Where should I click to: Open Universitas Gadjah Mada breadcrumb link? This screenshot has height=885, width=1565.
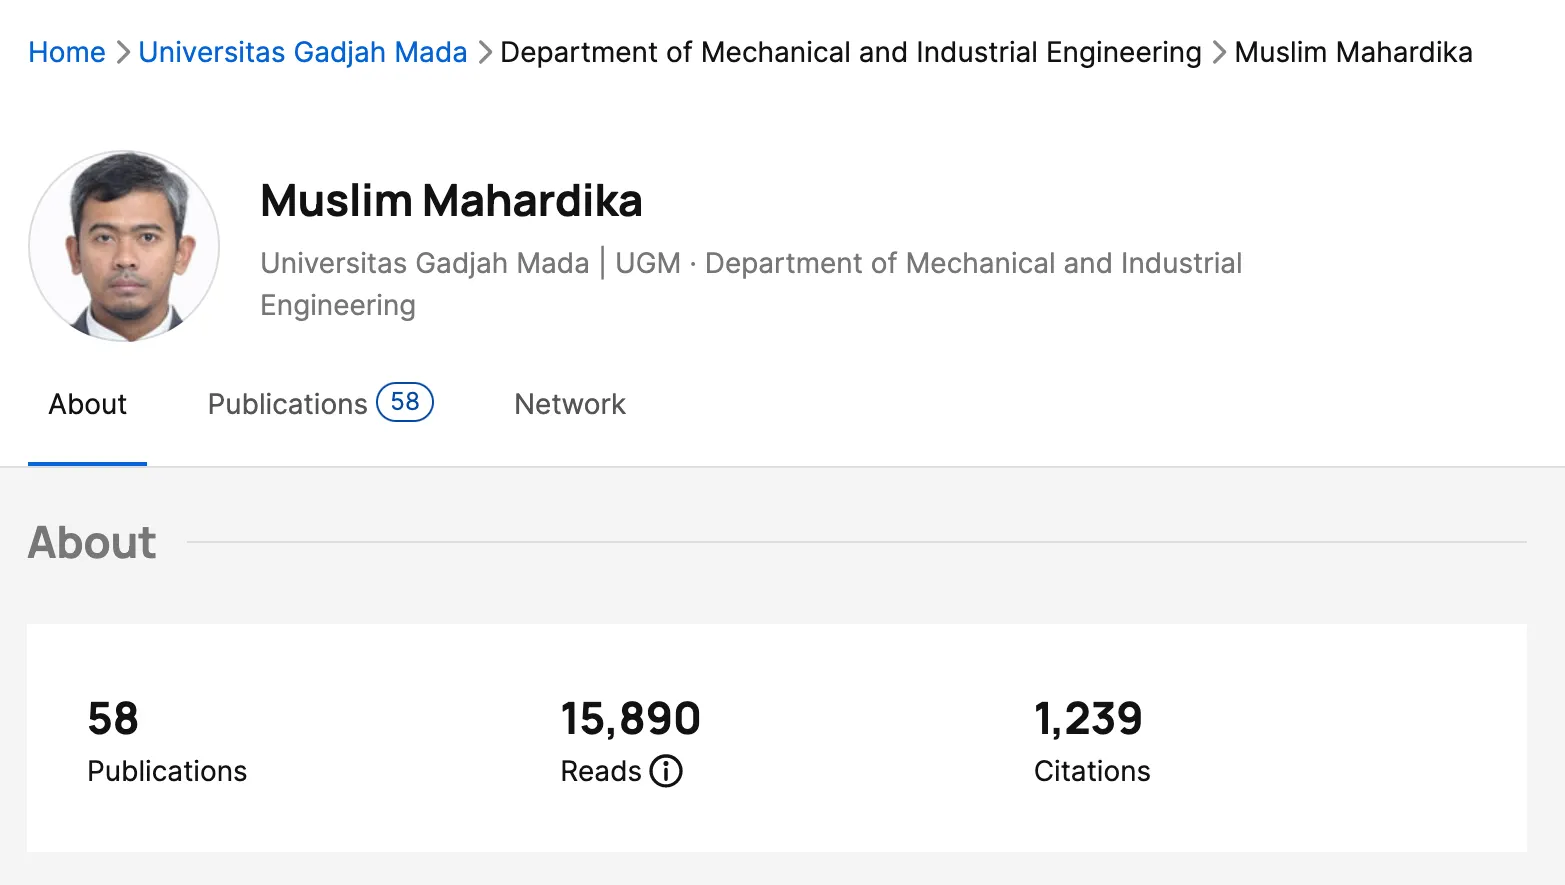click(303, 52)
